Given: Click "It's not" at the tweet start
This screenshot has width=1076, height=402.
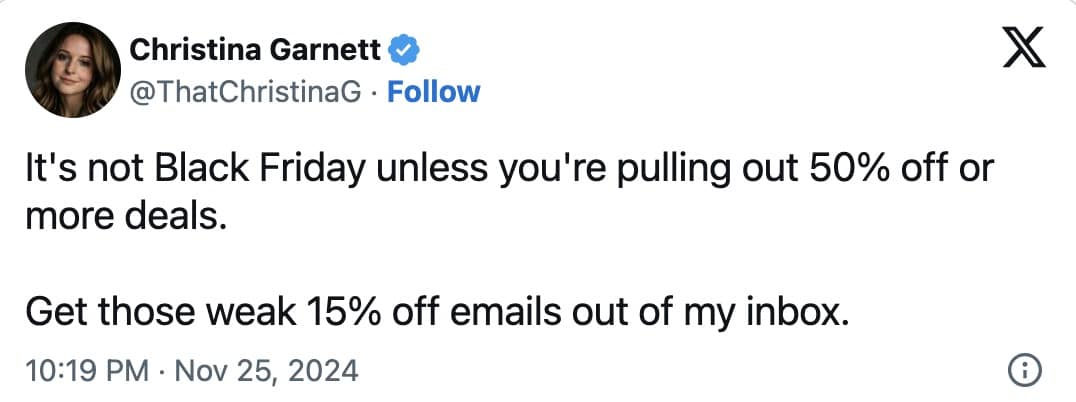Looking at the screenshot, I should click(72, 169).
